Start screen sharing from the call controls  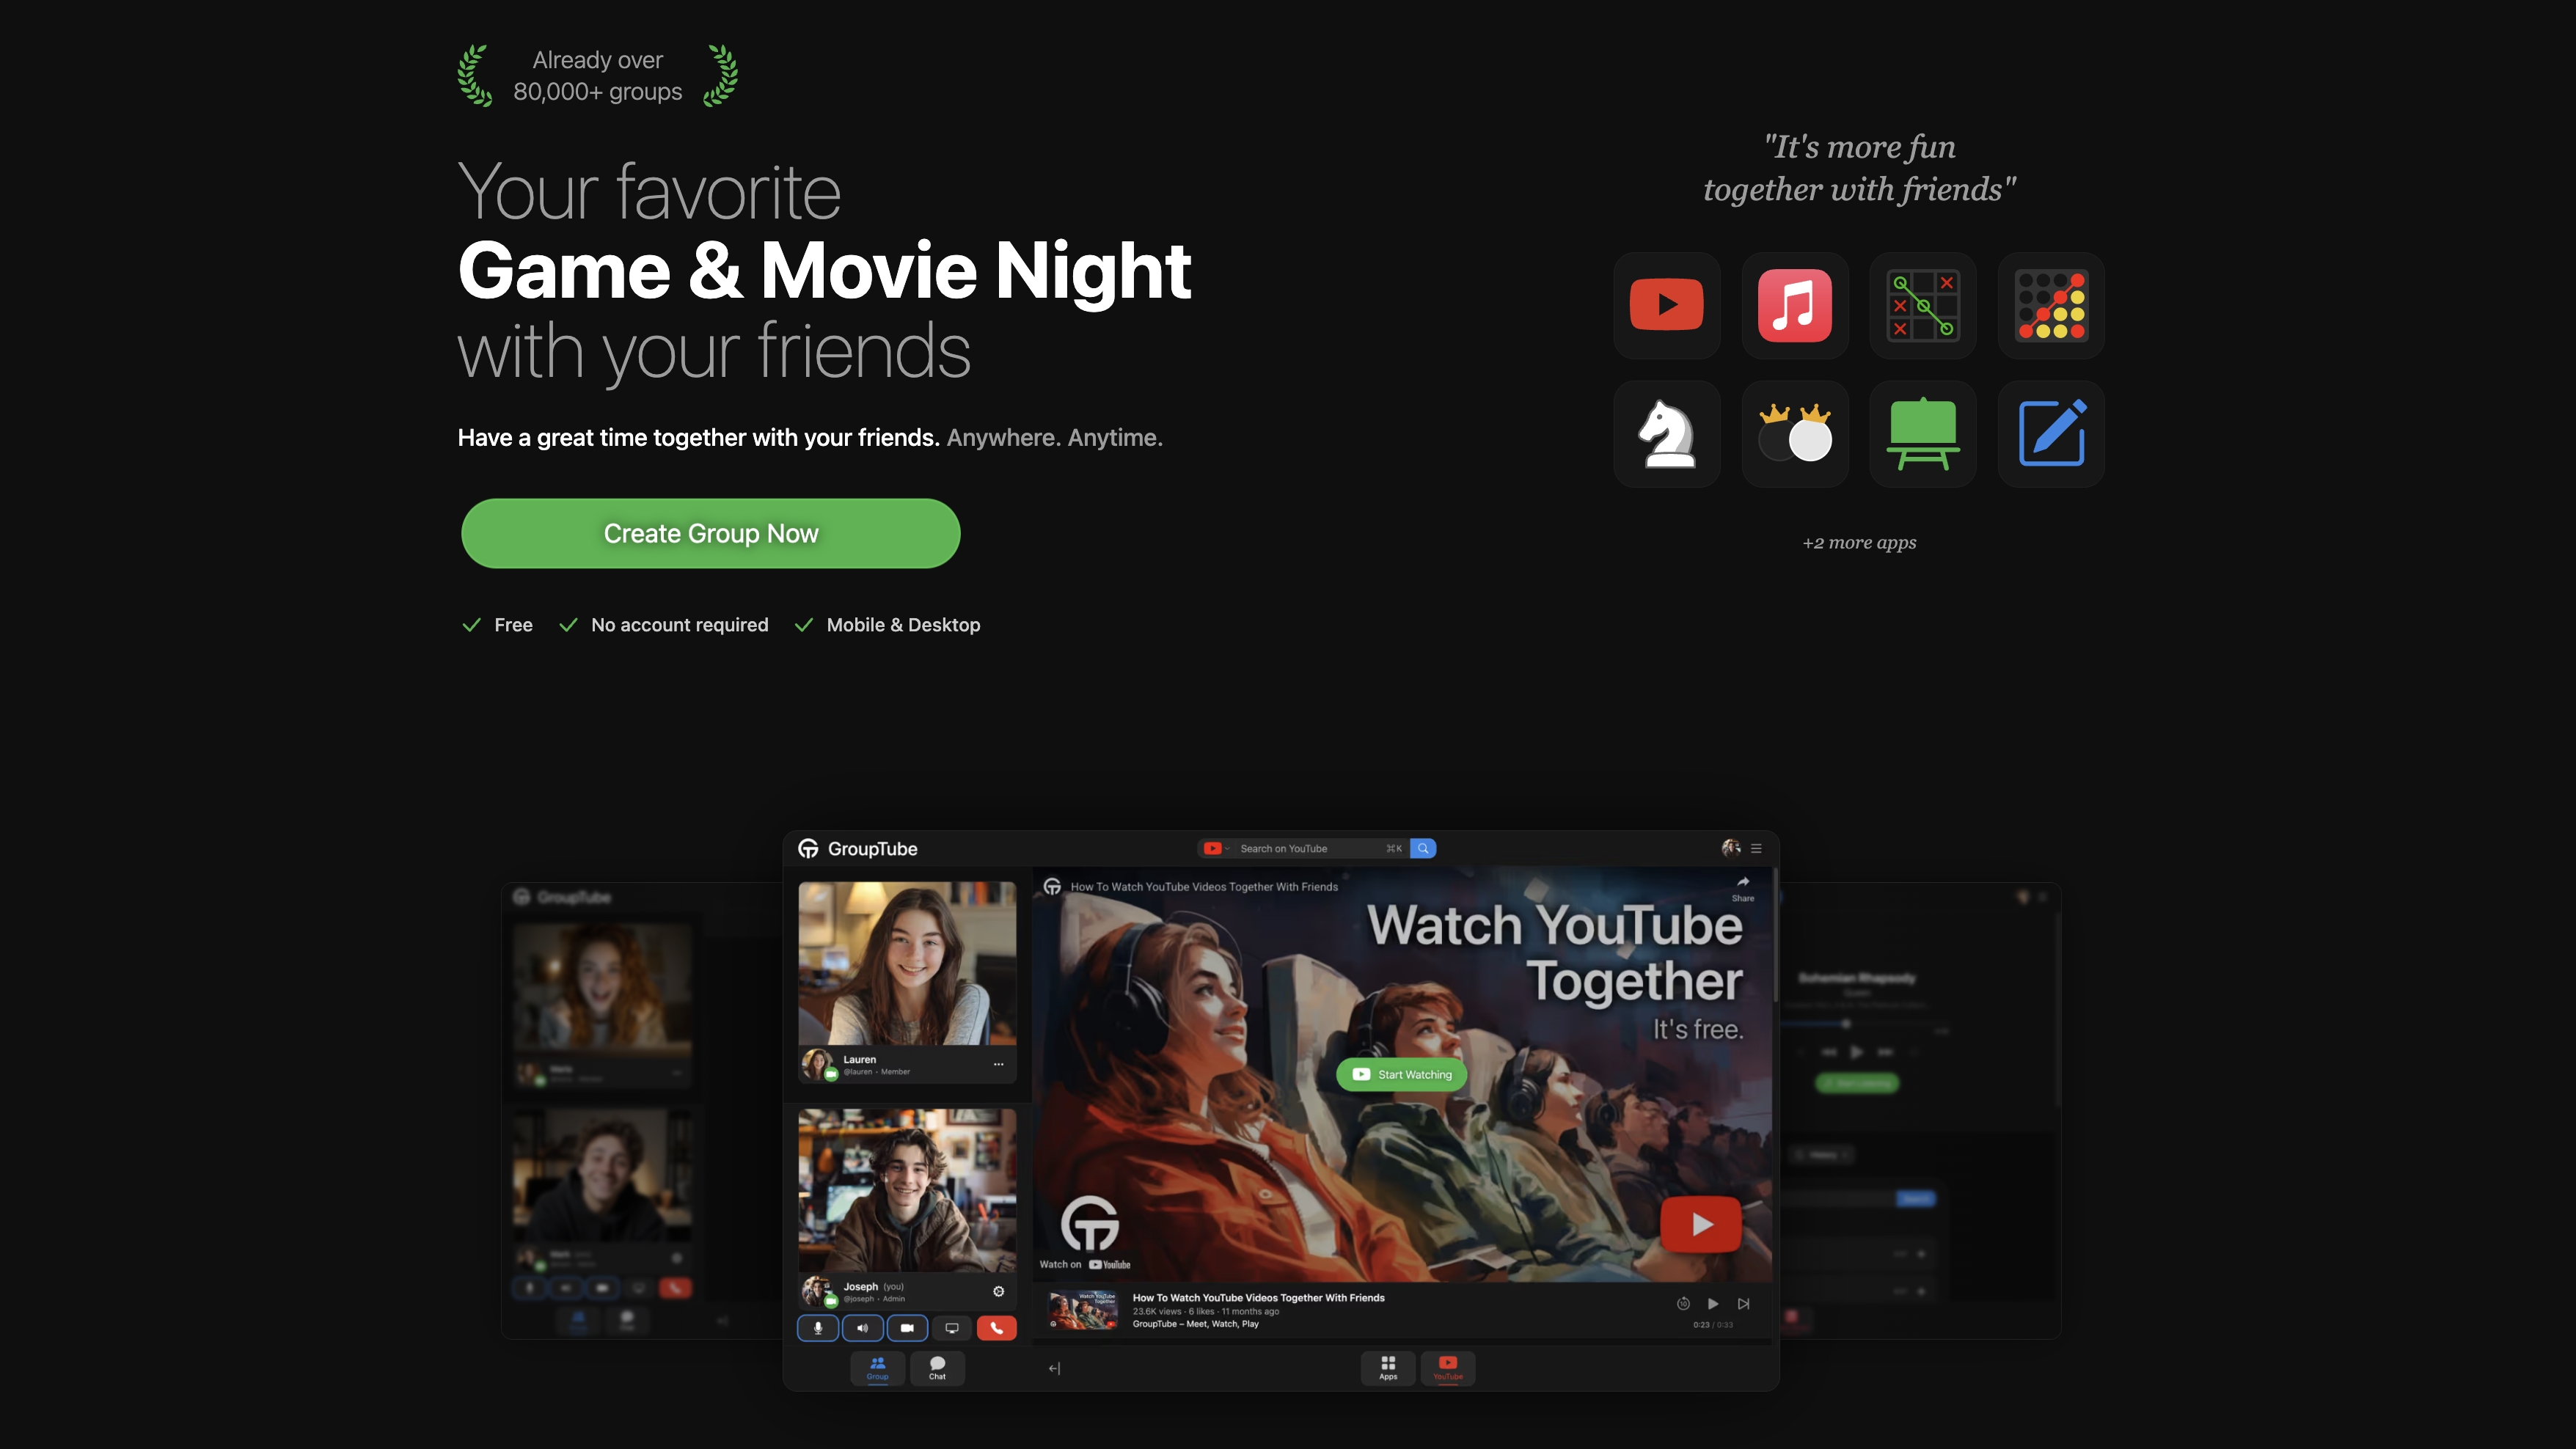point(951,1328)
